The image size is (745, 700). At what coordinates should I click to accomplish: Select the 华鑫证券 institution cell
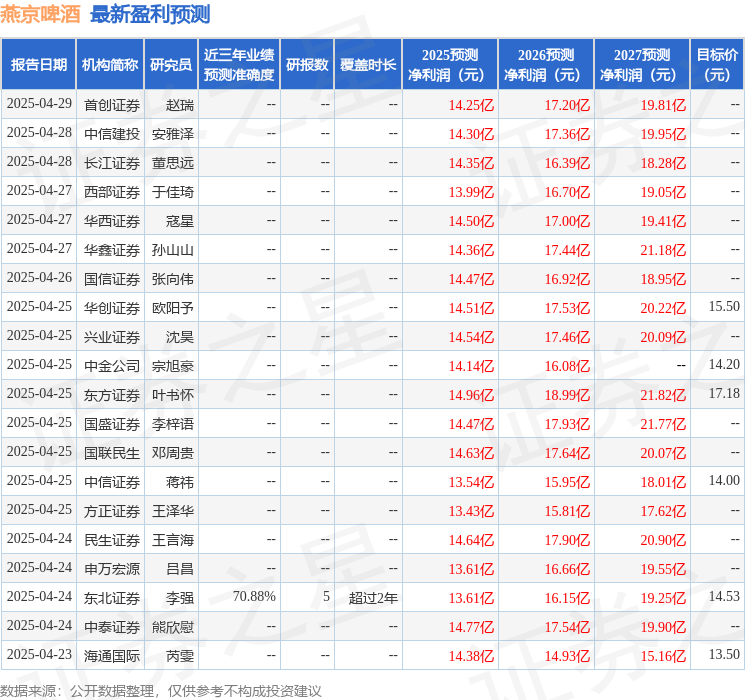coord(112,250)
